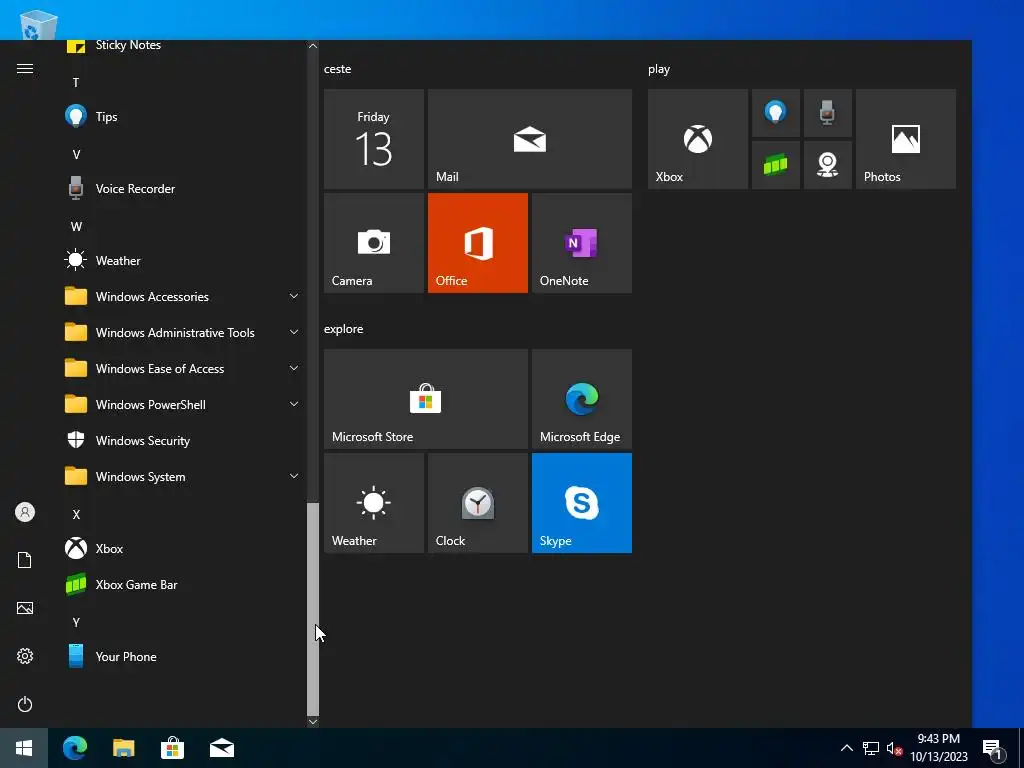Open Settings gear in Start sidebar

pyautogui.click(x=25, y=656)
